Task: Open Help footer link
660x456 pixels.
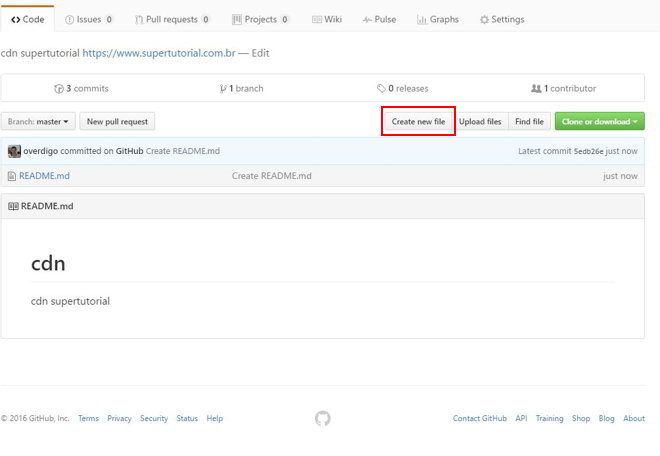Action: point(215,418)
